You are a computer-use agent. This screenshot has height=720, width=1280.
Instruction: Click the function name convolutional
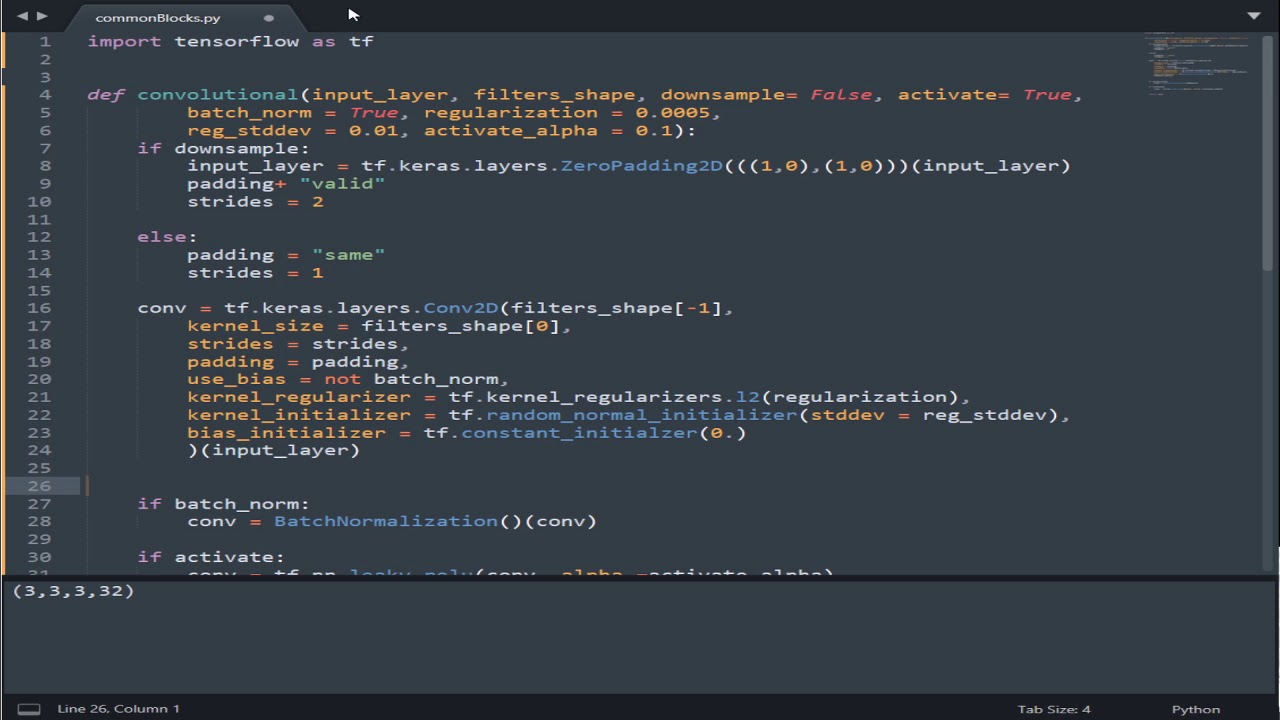tap(218, 95)
